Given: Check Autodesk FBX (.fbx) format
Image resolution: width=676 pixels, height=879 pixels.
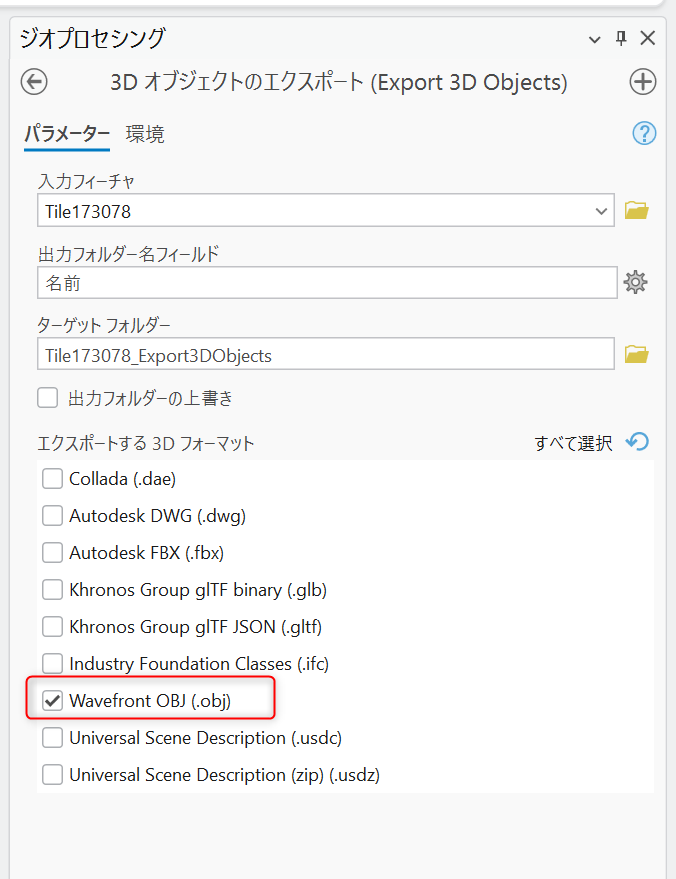Looking at the screenshot, I should pos(52,553).
